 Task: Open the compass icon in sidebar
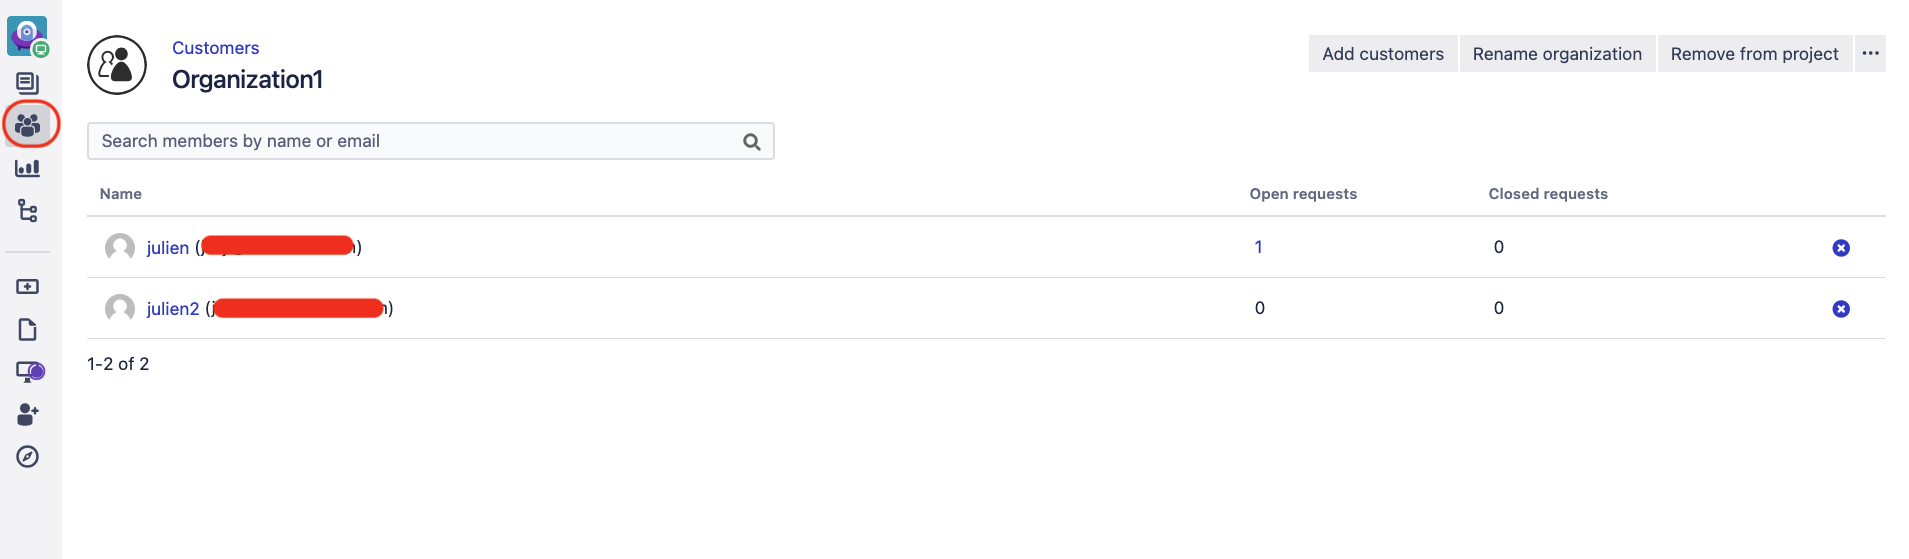[28, 457]
